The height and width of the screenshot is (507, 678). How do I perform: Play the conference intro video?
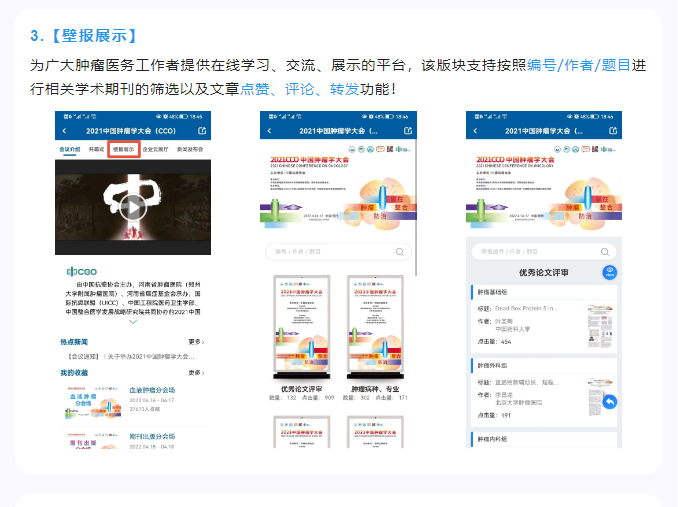tap(133, 207)
